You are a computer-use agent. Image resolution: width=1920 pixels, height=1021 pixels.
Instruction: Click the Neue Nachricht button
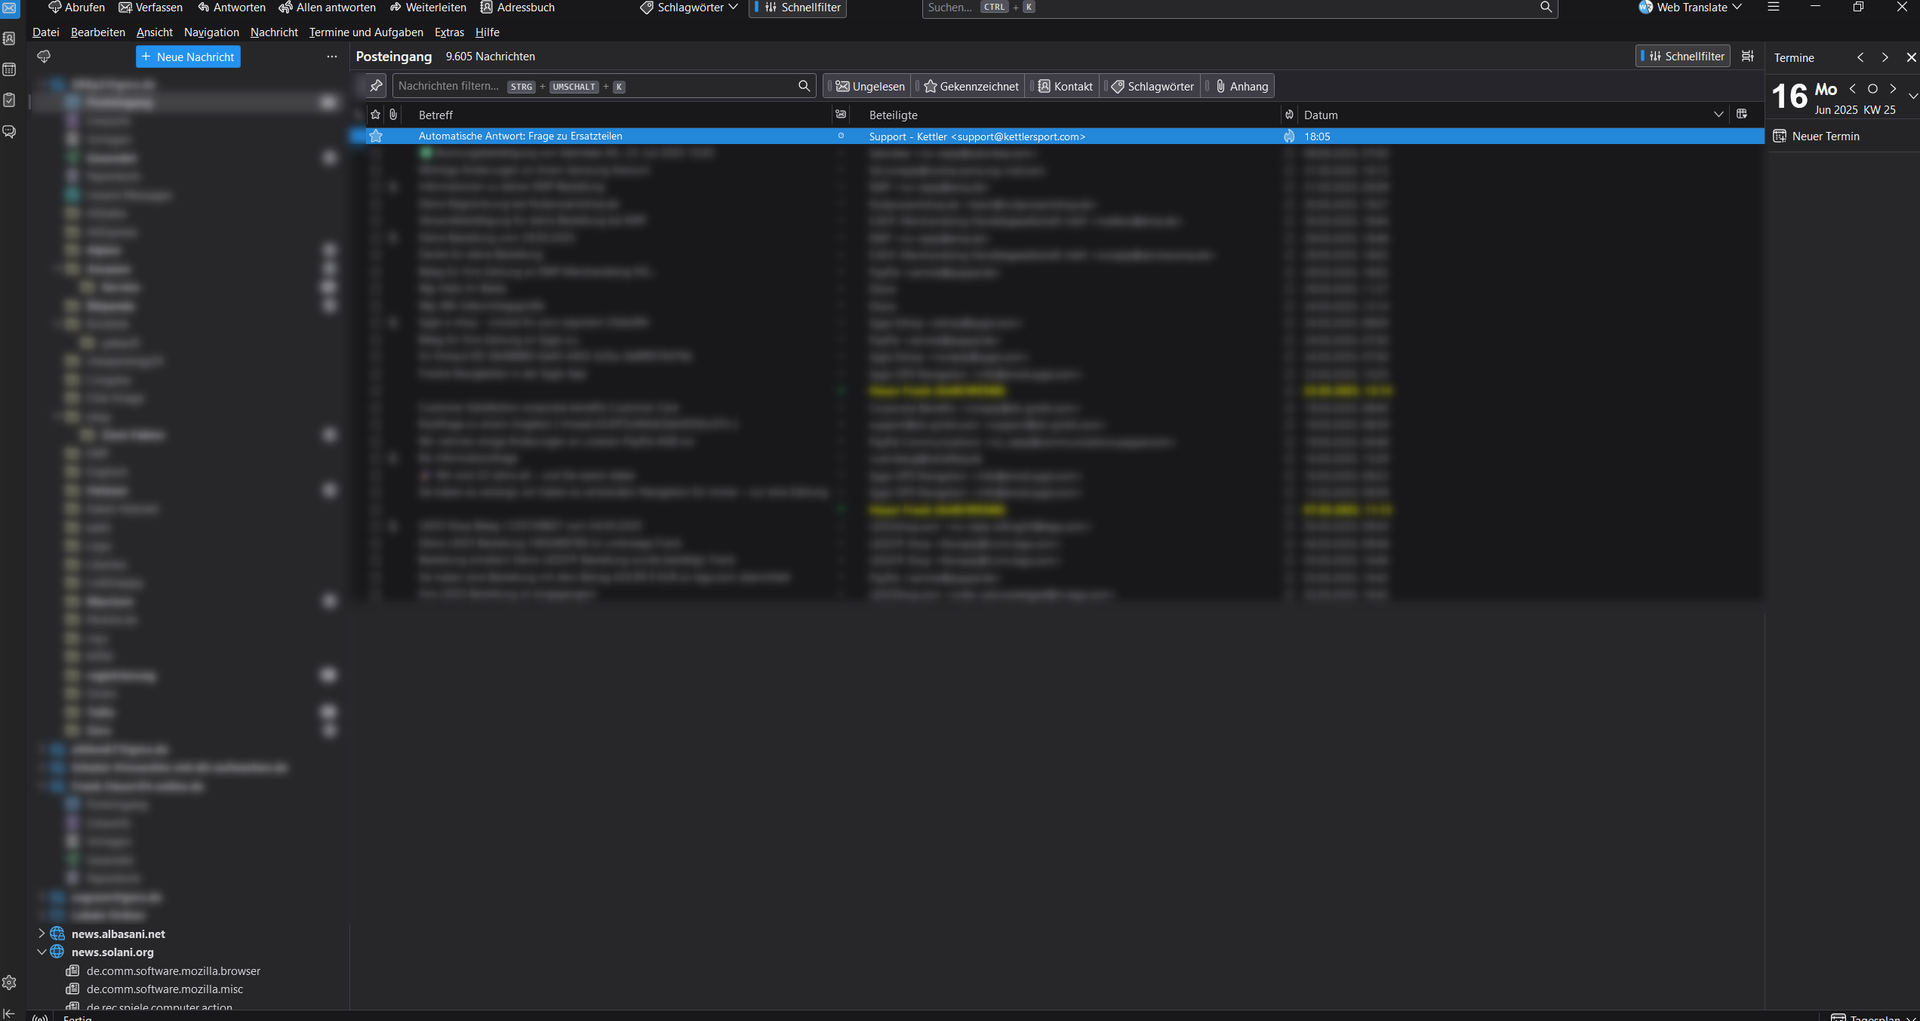[x=188, y=57]
